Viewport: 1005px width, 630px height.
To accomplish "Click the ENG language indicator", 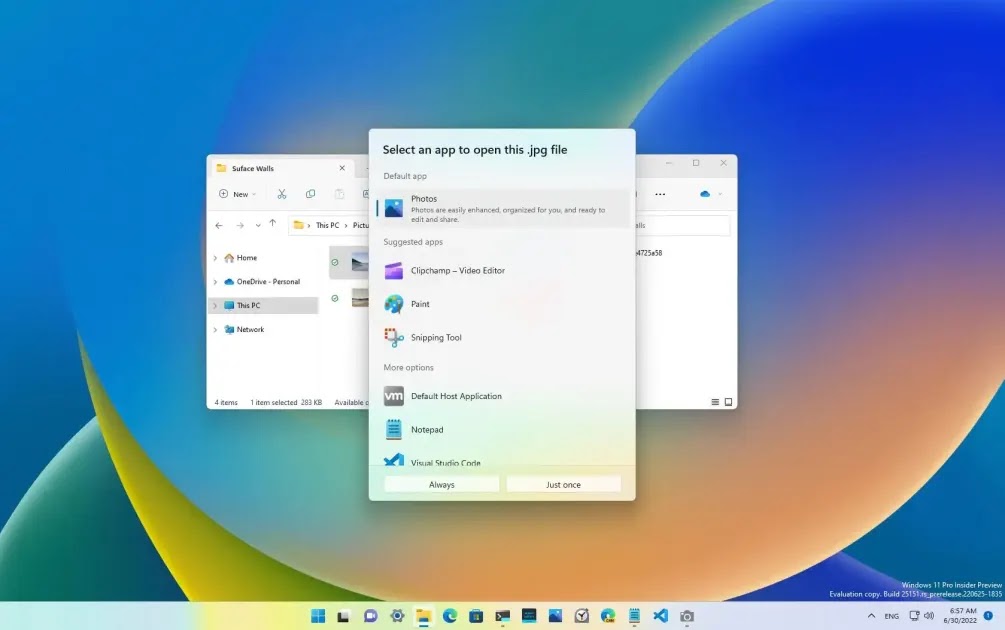I will tap(892, 616).
